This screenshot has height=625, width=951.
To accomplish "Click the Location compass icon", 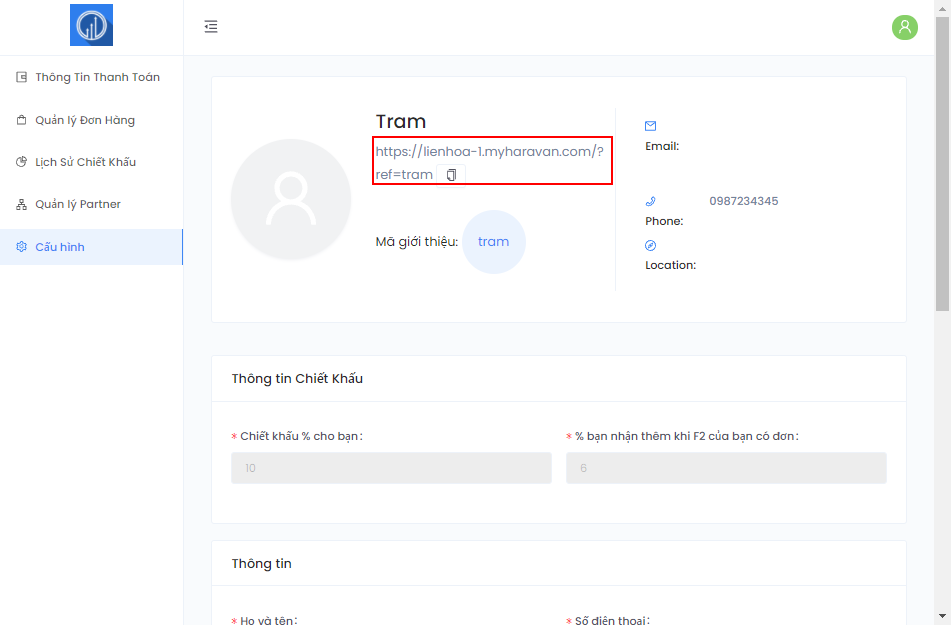I will (650, 245).
